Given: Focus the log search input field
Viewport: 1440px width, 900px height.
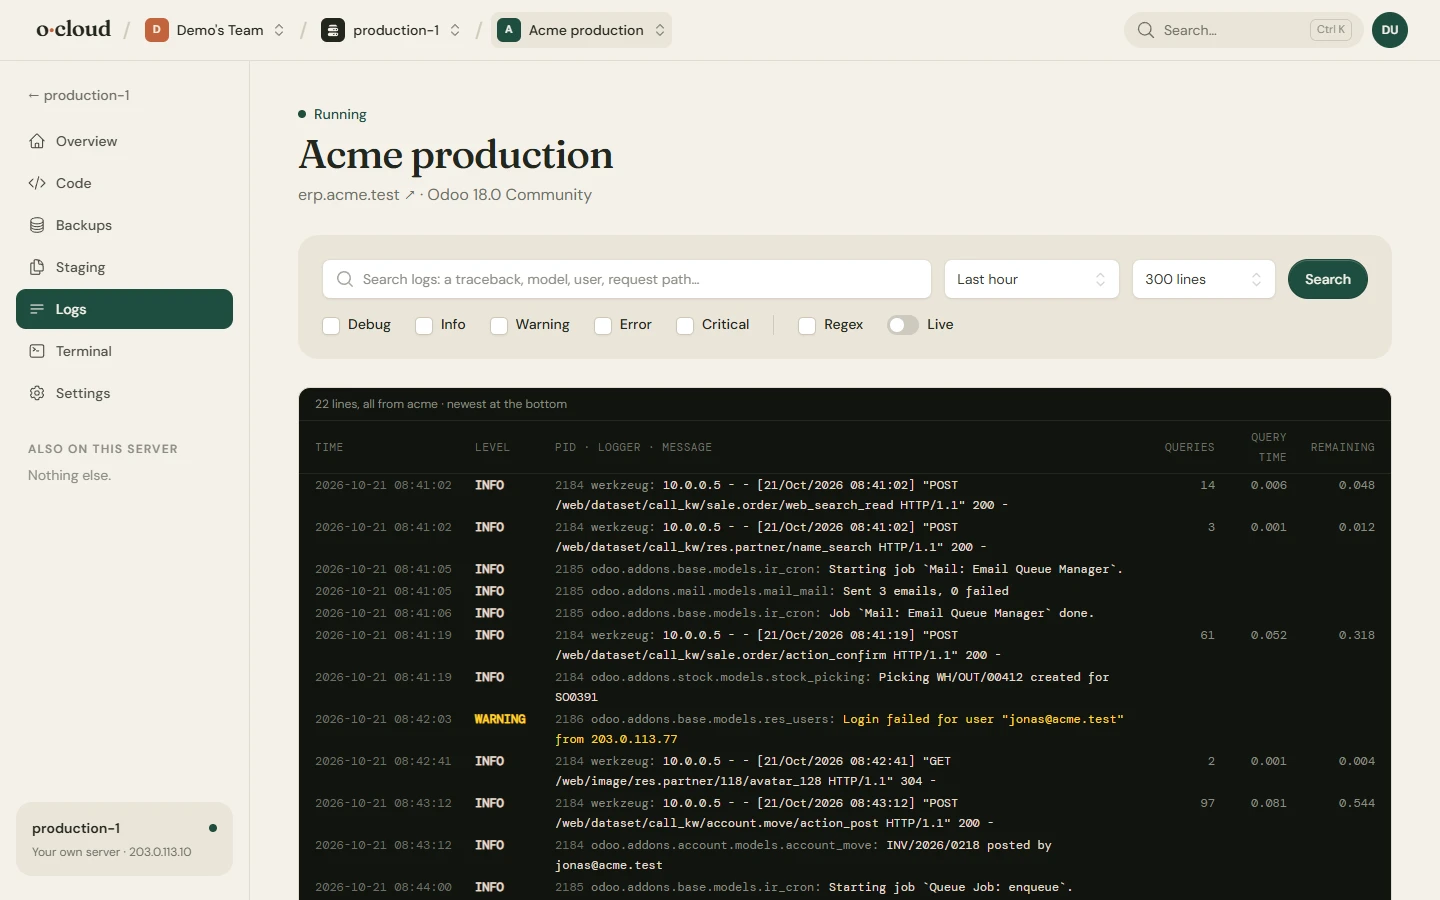Looking at the screenshot, I should coord(627,279).
